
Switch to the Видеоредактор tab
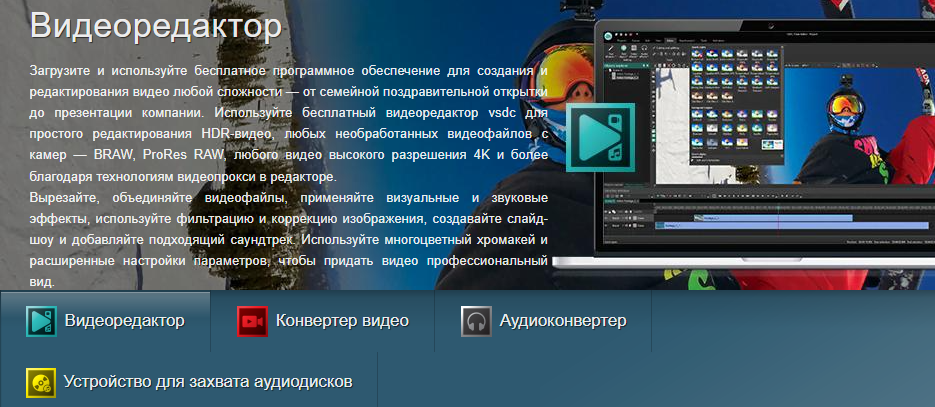(124, 321)
